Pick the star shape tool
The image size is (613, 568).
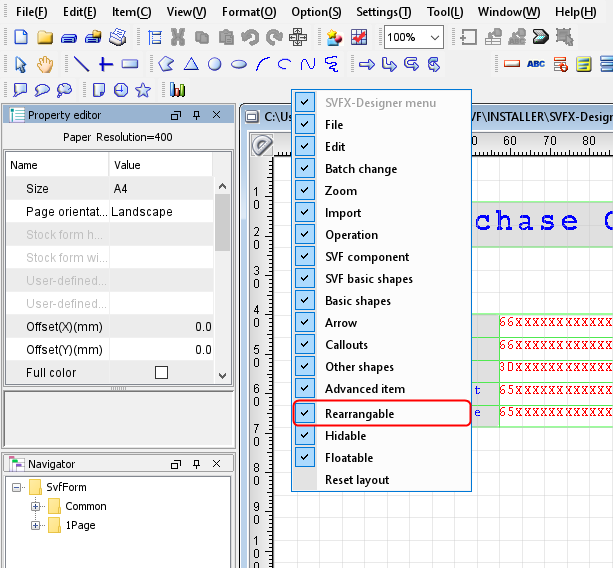click(x=143, y=90)
